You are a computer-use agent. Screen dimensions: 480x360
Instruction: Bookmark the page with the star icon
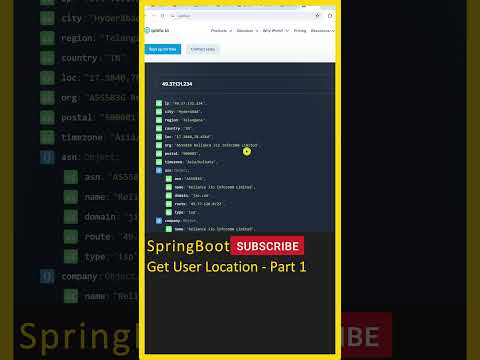coord(317,16)
